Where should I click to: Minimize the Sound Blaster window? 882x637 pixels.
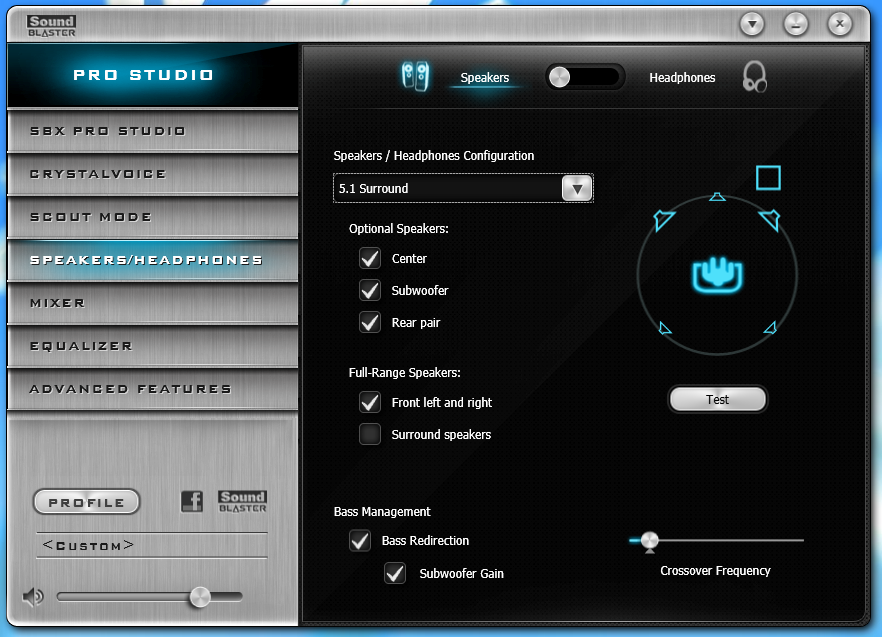point(796,24)
